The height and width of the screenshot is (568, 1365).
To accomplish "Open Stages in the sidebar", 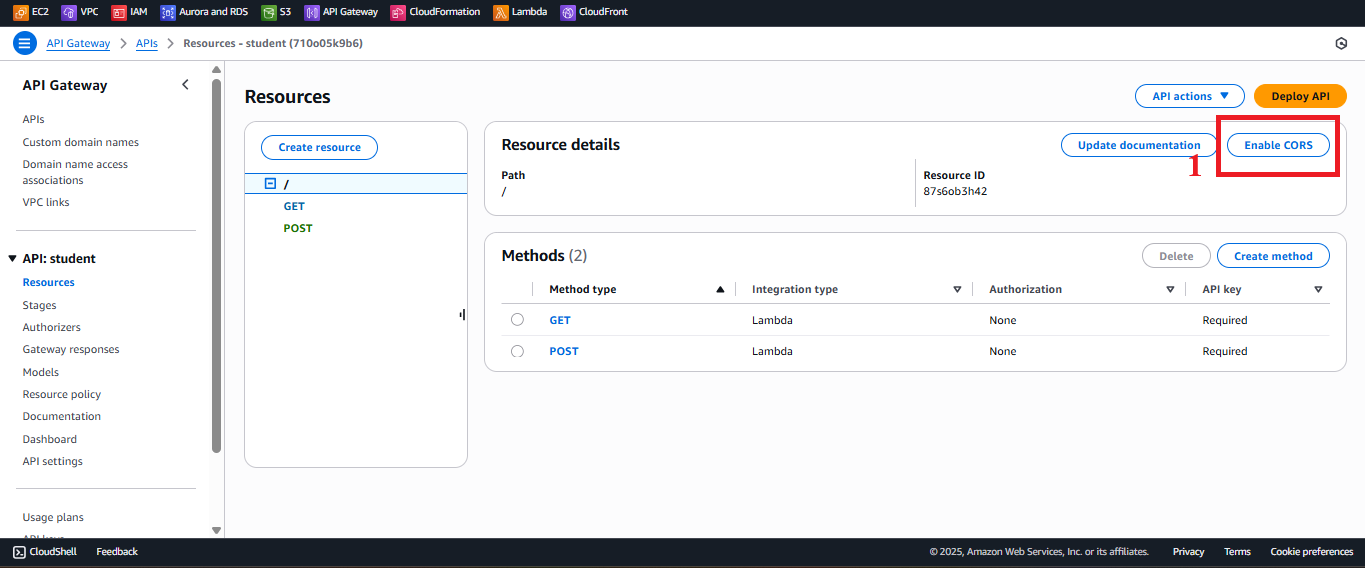I will click(40, 305).
